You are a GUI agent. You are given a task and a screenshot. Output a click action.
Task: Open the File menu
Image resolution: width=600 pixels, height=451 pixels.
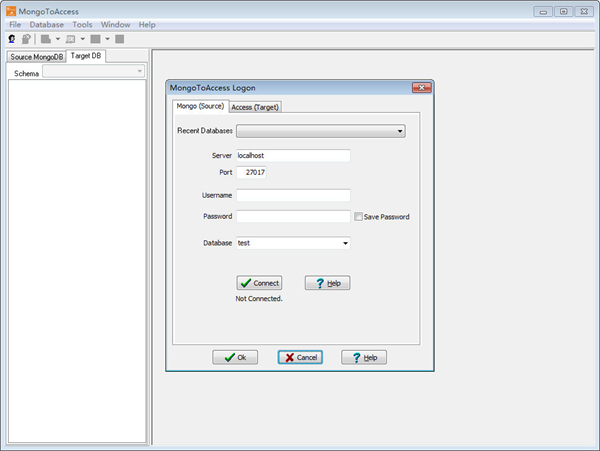15,24
